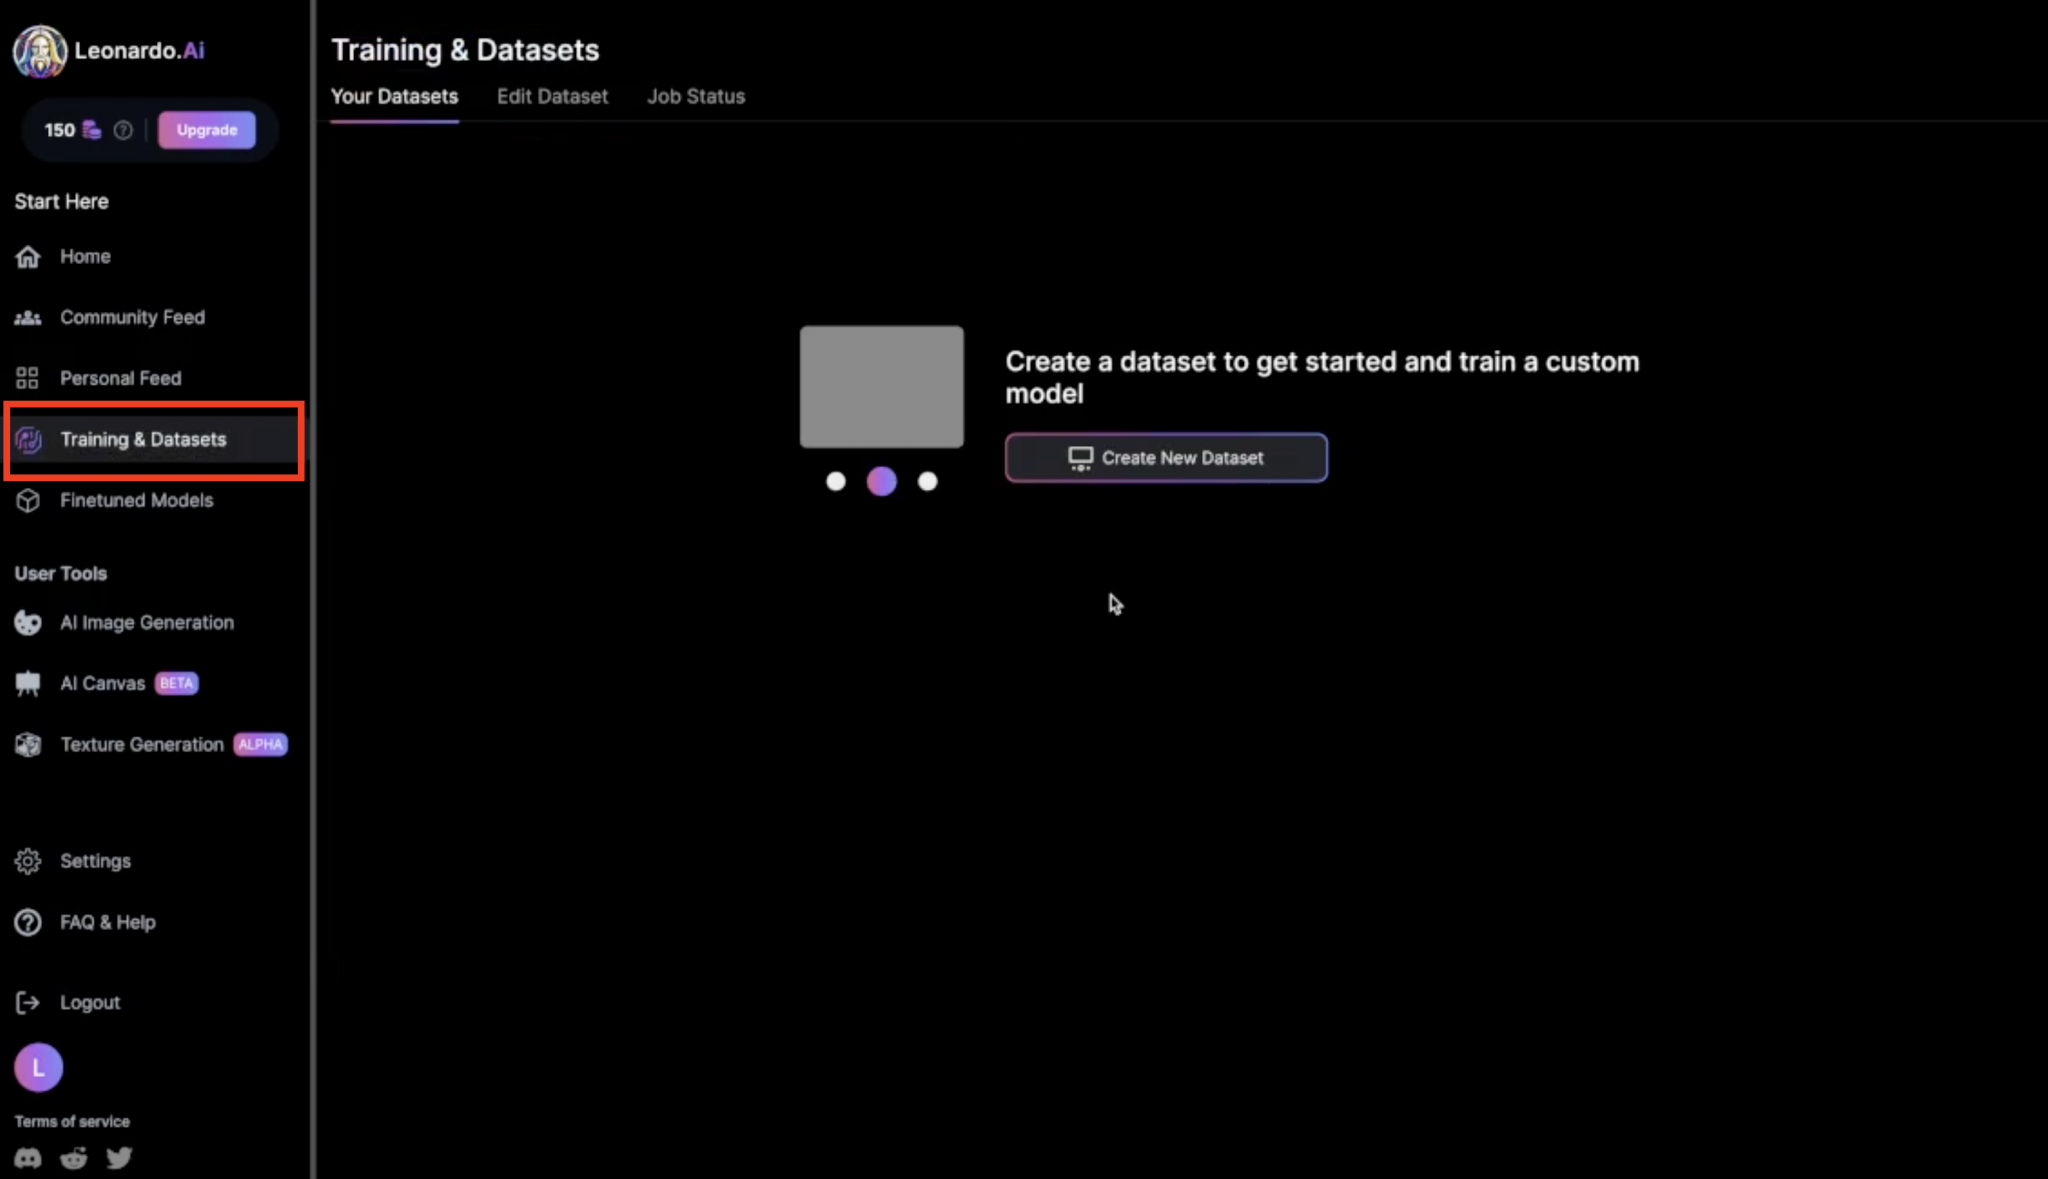The image size is (2048, 1179).
Task: Switch to the Edit Dataset tab
Action: [x=552, y=97]
